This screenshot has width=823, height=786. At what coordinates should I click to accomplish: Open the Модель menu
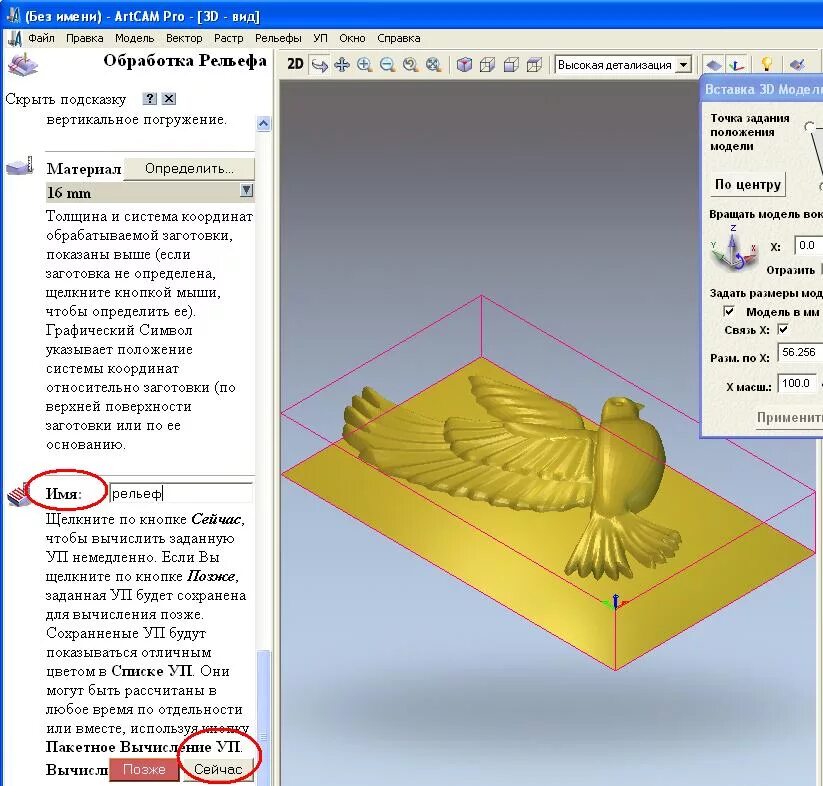[134, 38]
